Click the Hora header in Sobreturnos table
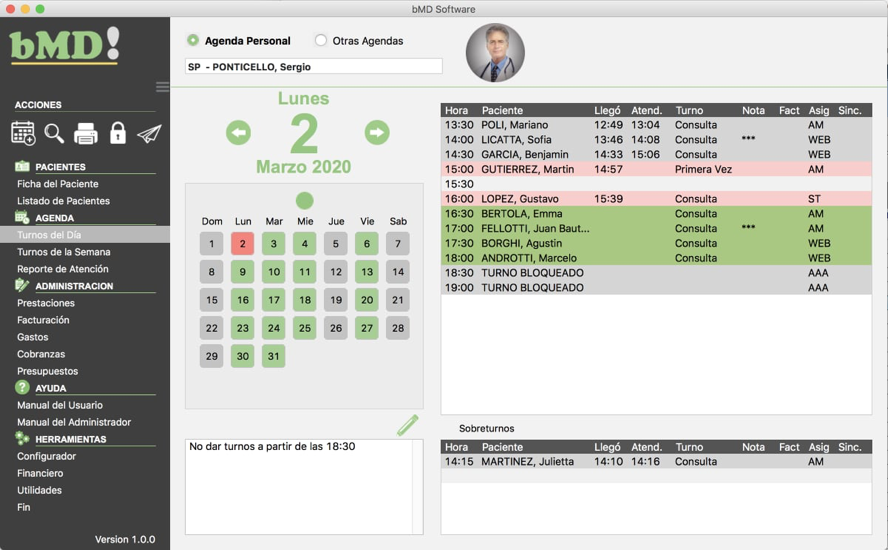Viewport: 888px width, 550px height. point(456,447)
